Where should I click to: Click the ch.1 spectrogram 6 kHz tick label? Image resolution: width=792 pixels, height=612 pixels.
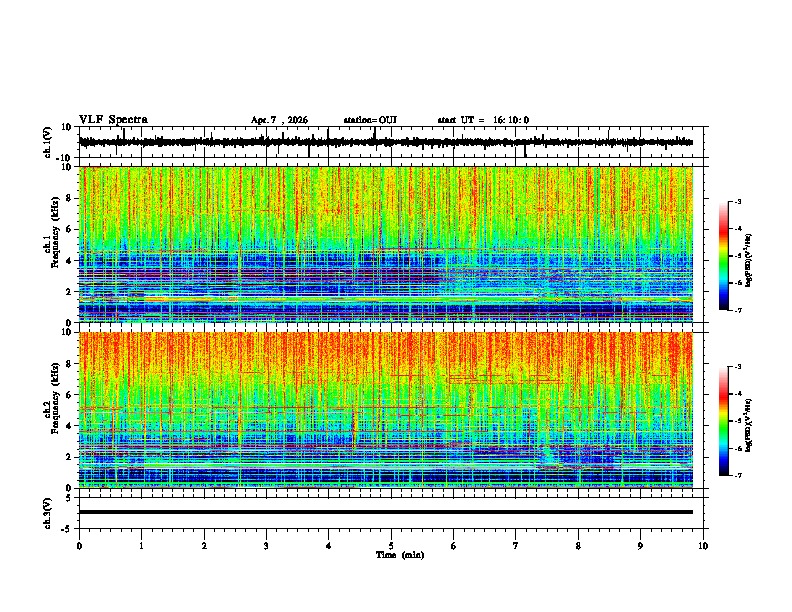tap(69, 229)
